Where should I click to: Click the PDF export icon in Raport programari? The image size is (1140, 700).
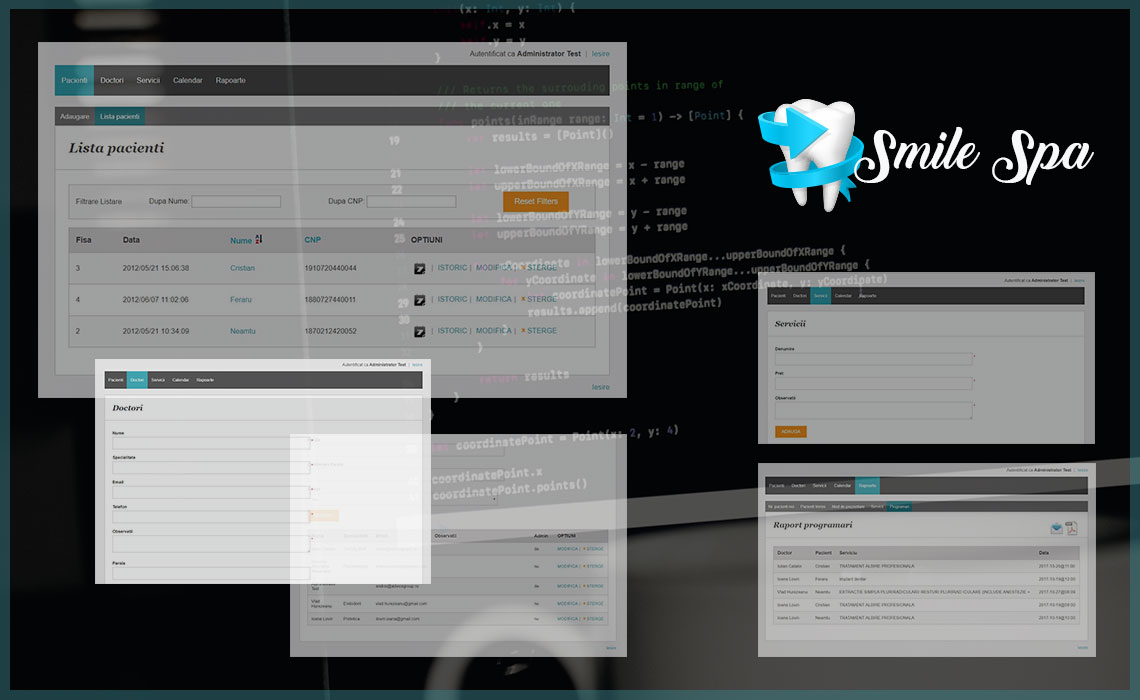tap(1070, 529)
